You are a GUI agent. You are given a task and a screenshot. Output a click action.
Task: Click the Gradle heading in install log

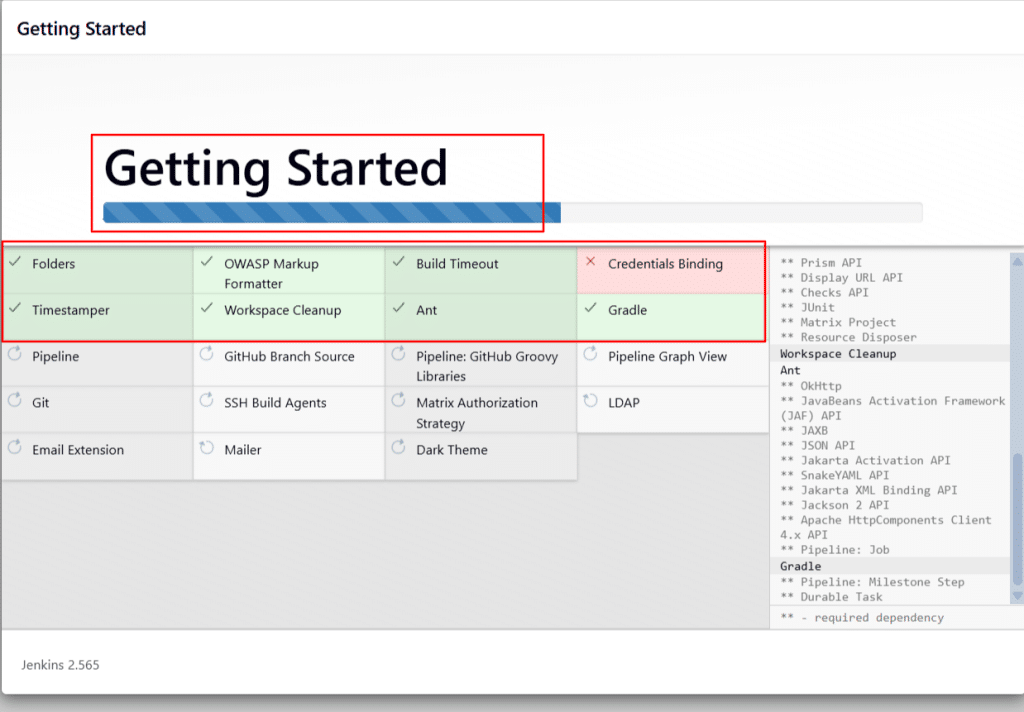coord(800,566)
